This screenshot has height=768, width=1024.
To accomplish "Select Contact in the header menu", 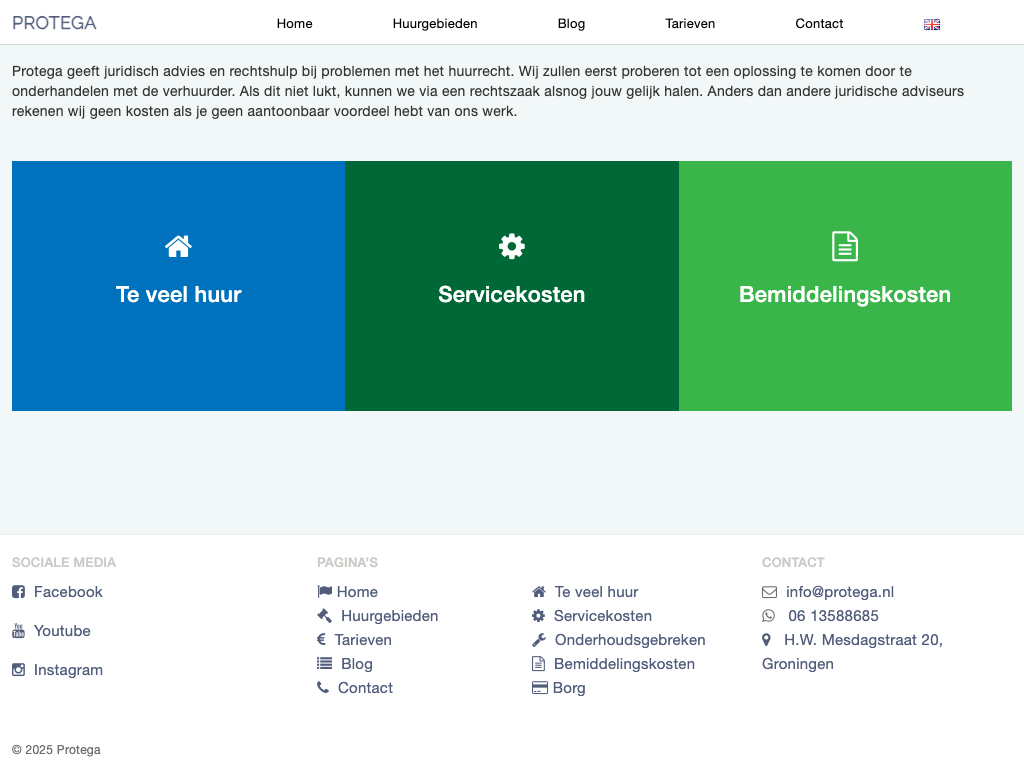I will [x=819, y=24].
